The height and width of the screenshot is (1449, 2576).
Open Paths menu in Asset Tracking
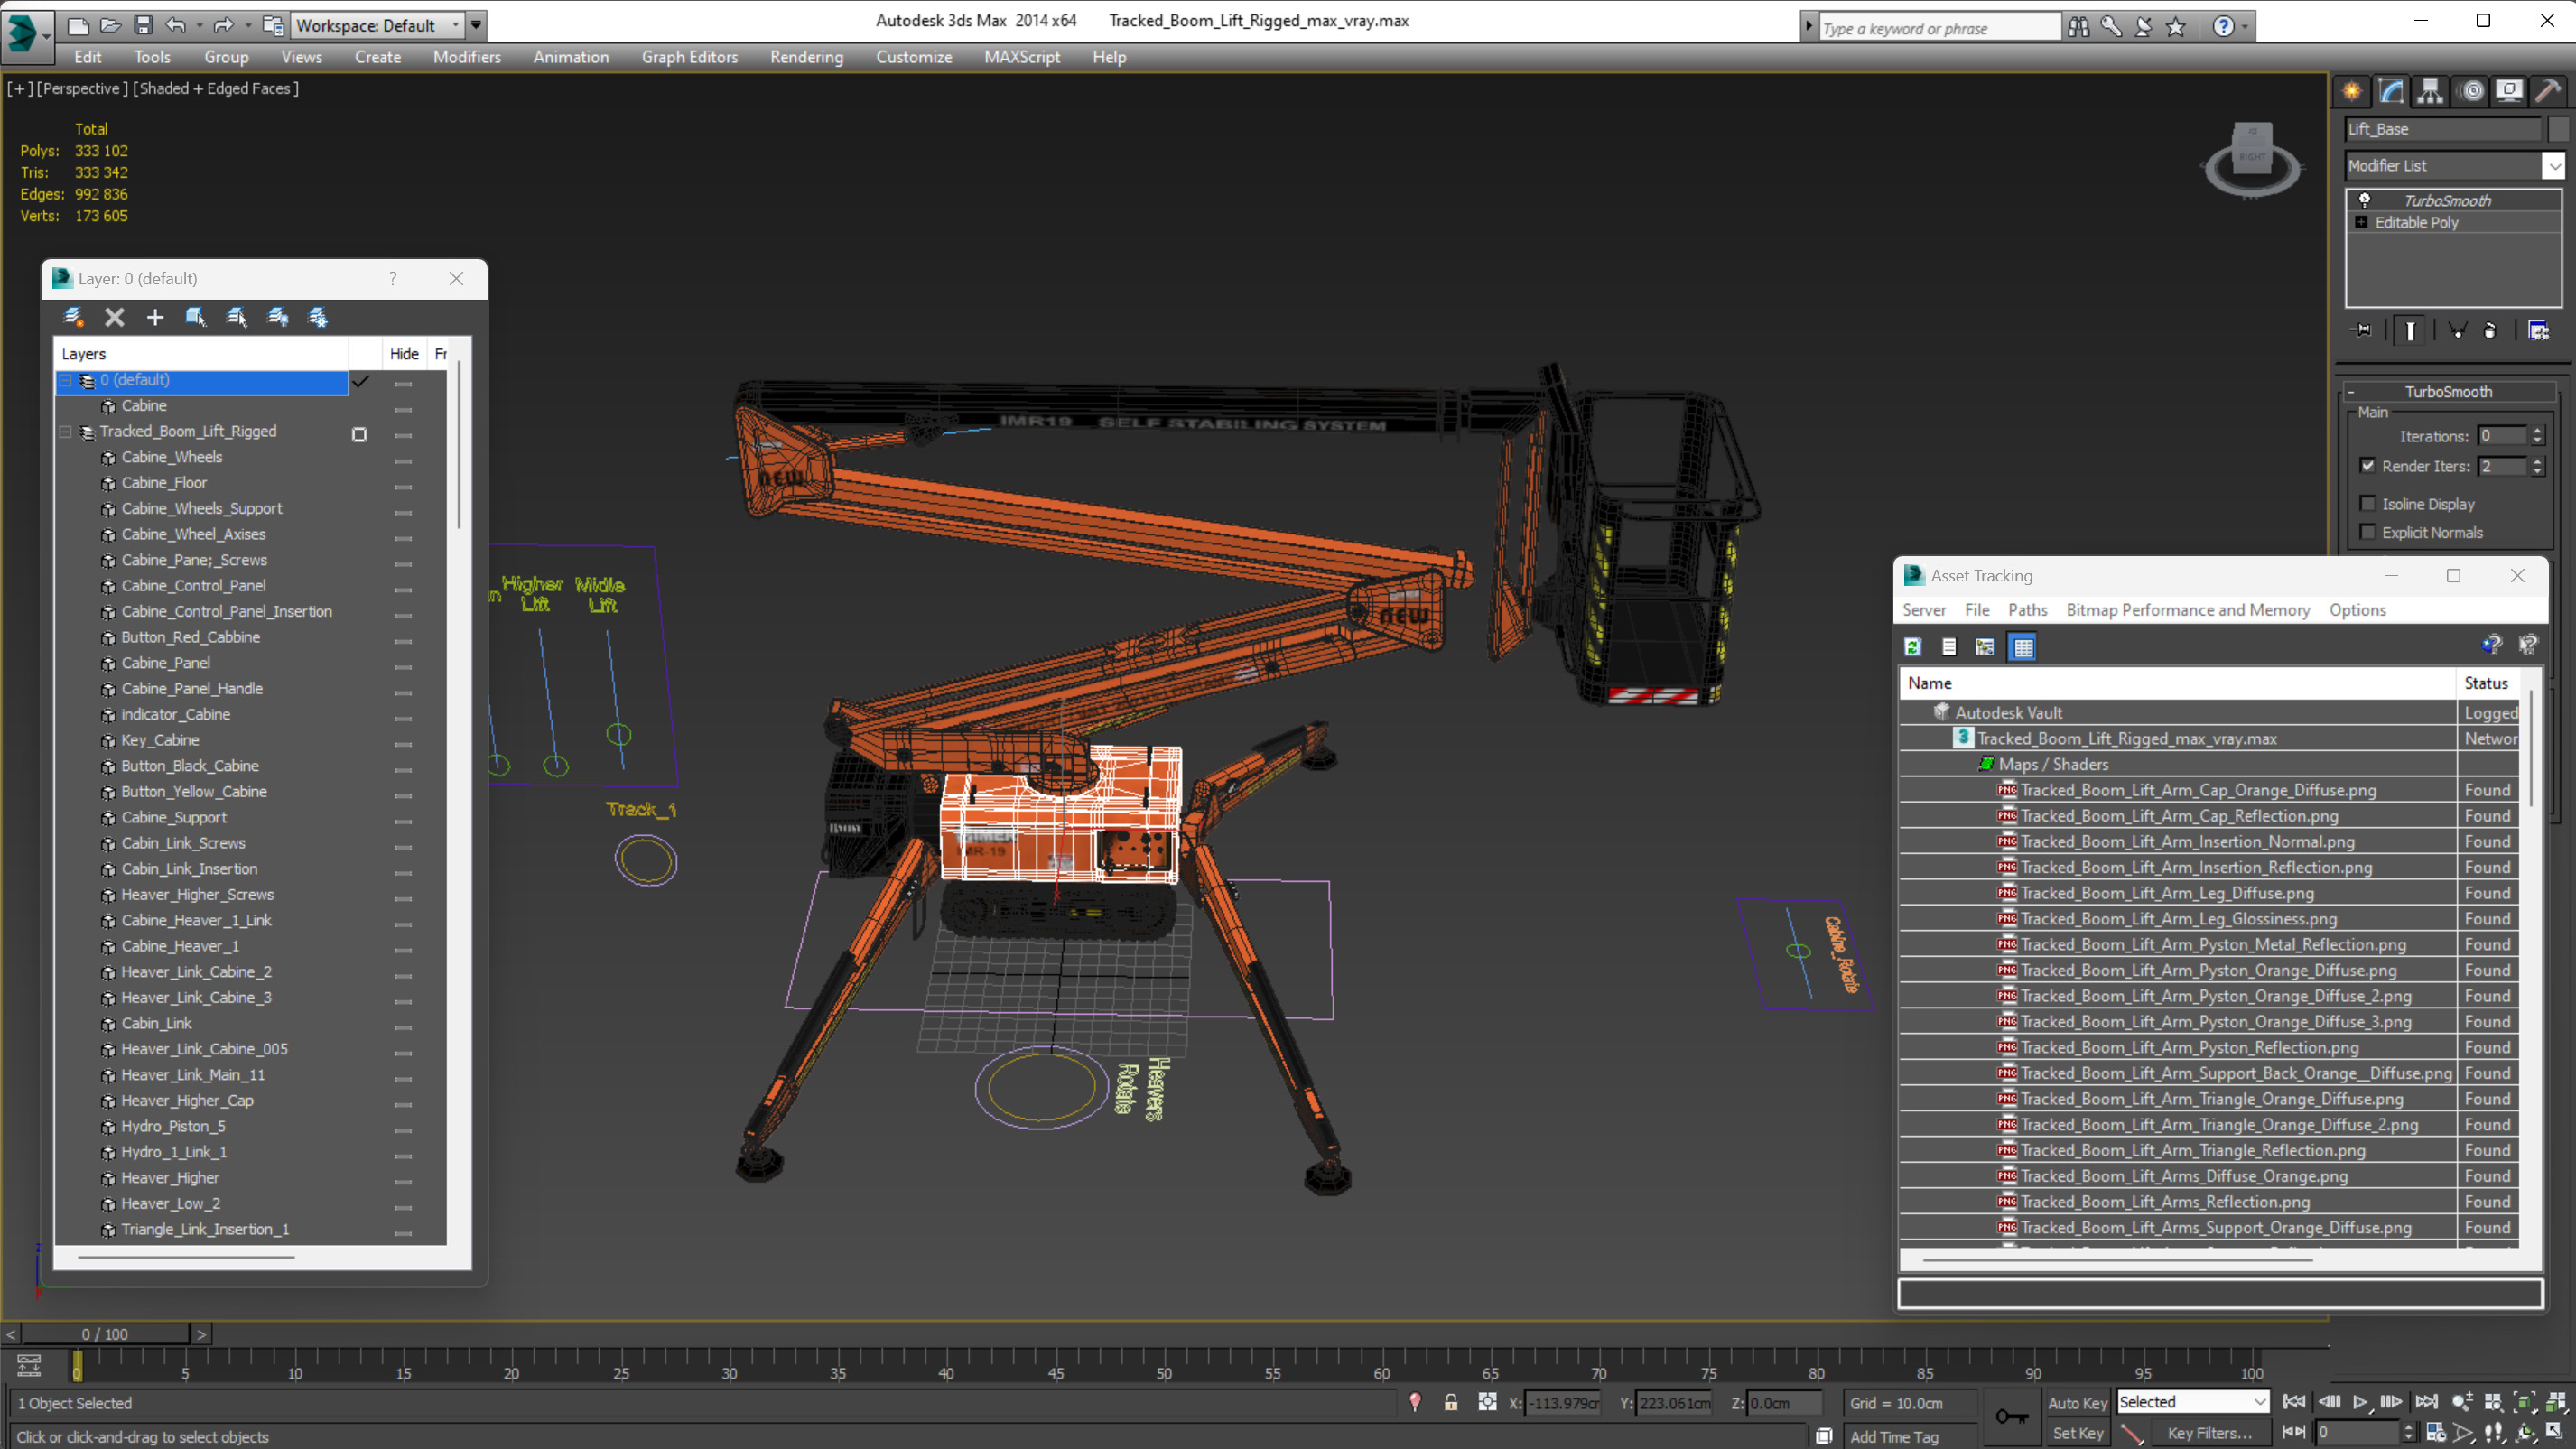[2027, 610]
